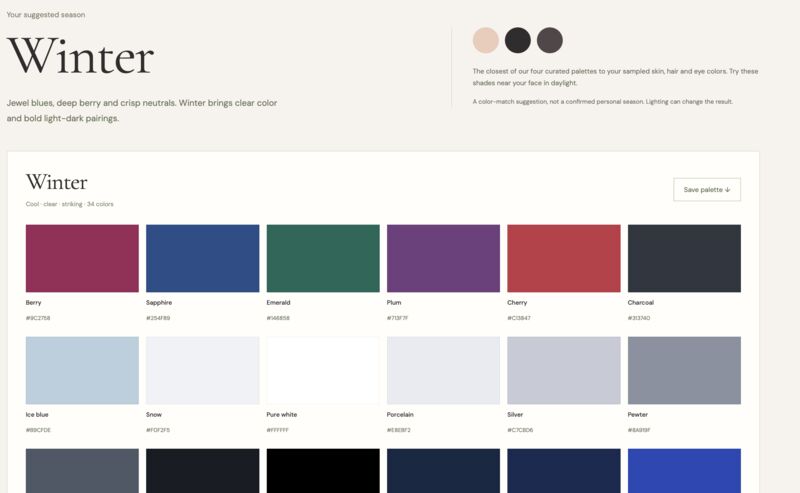Select the slate gray swatch in the bottom row
The width and height of the screenshot is (800, 493).
click(x=82, y=471)
